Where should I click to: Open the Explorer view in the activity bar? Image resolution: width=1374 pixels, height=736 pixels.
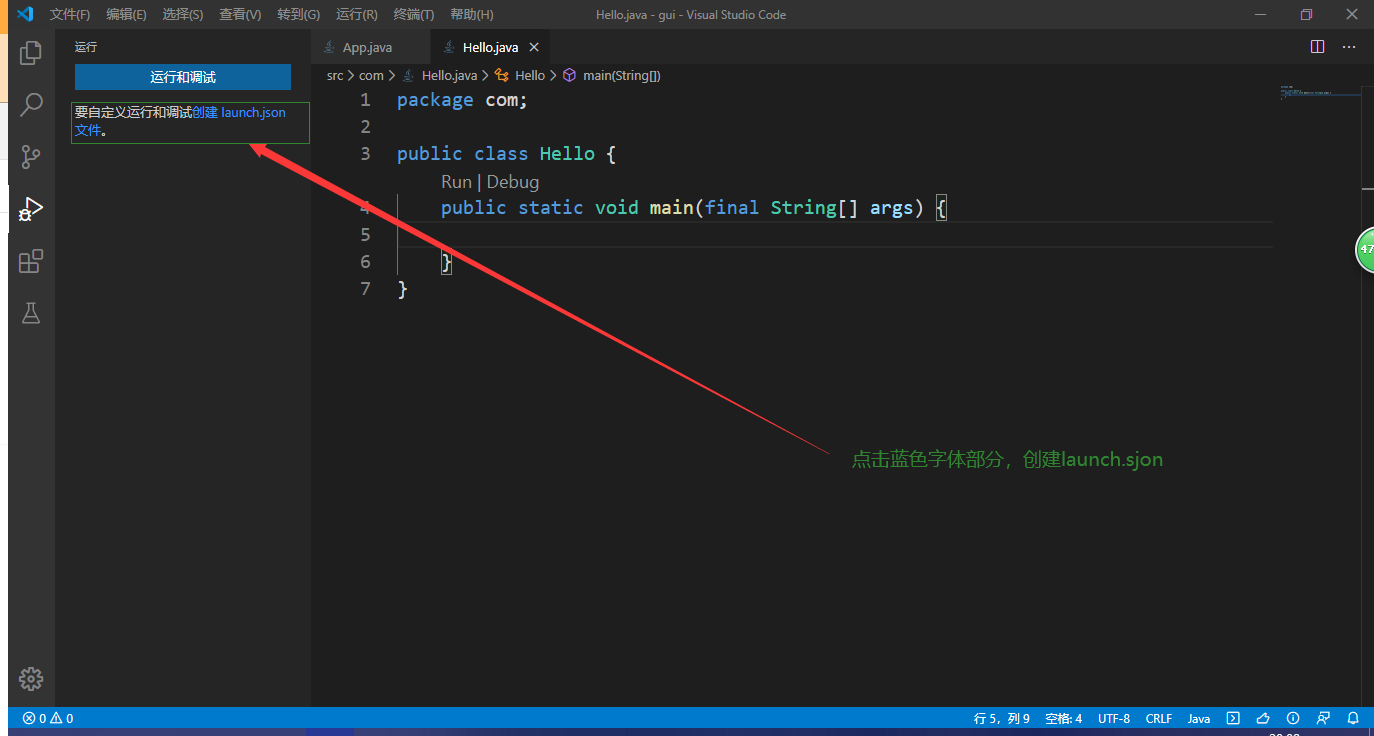30,52
